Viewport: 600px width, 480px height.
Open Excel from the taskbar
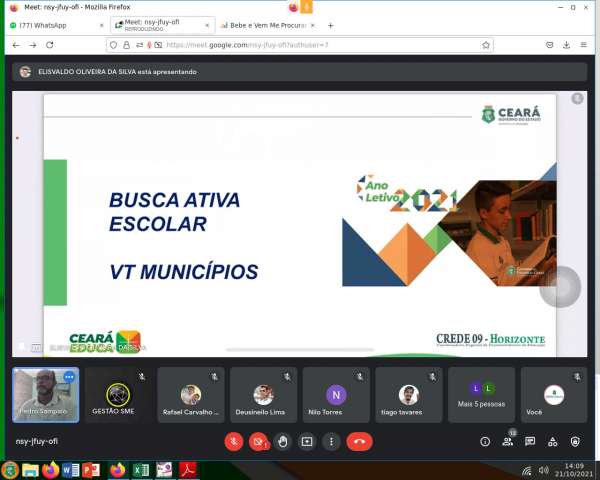pos(141,470)
